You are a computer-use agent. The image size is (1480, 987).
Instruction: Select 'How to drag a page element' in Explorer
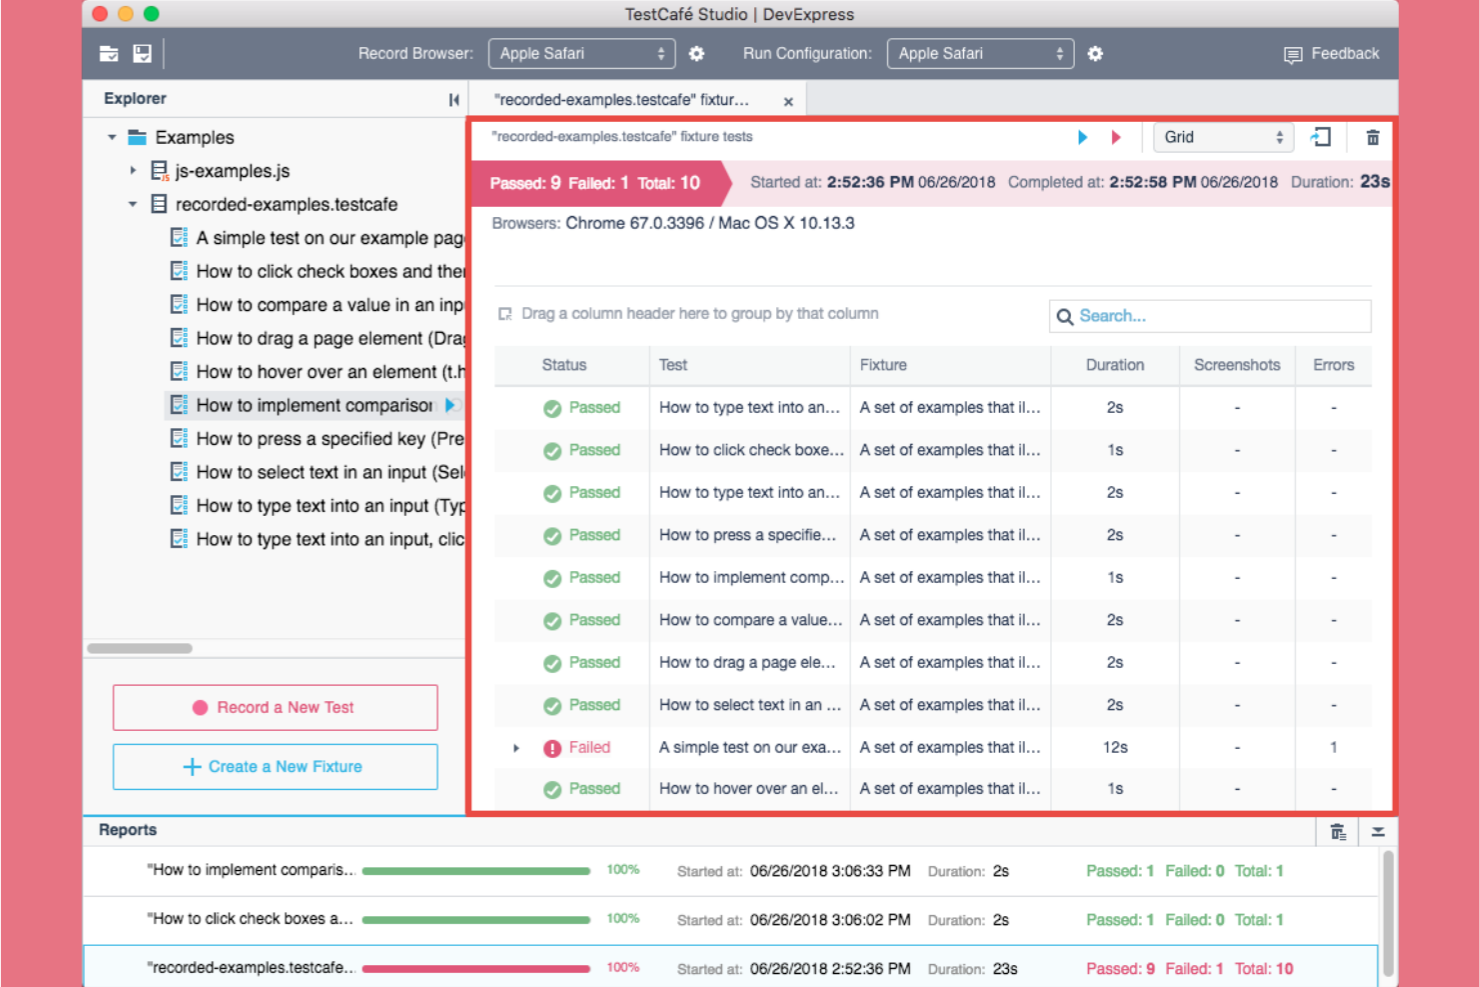coord(318,338)
